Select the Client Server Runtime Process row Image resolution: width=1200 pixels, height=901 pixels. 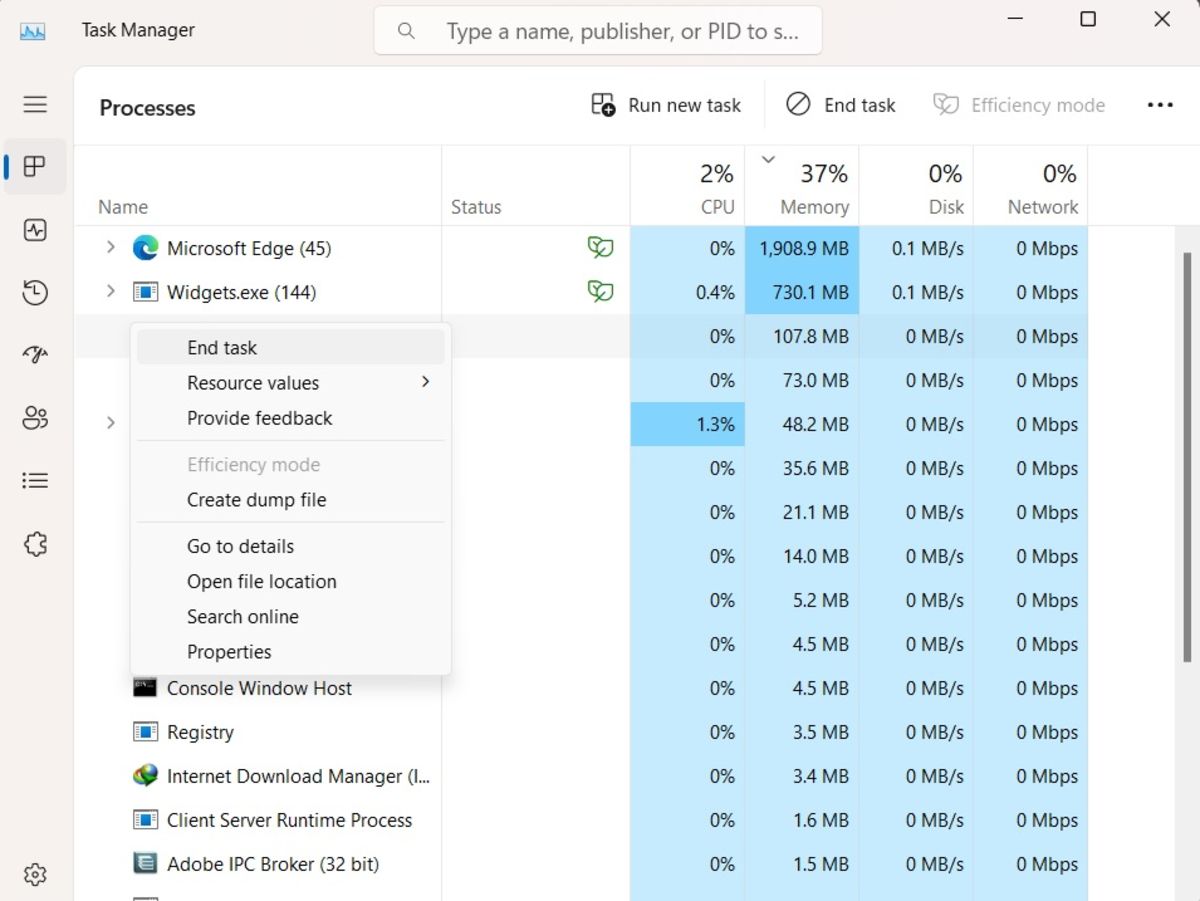click(x=581, y=820)
